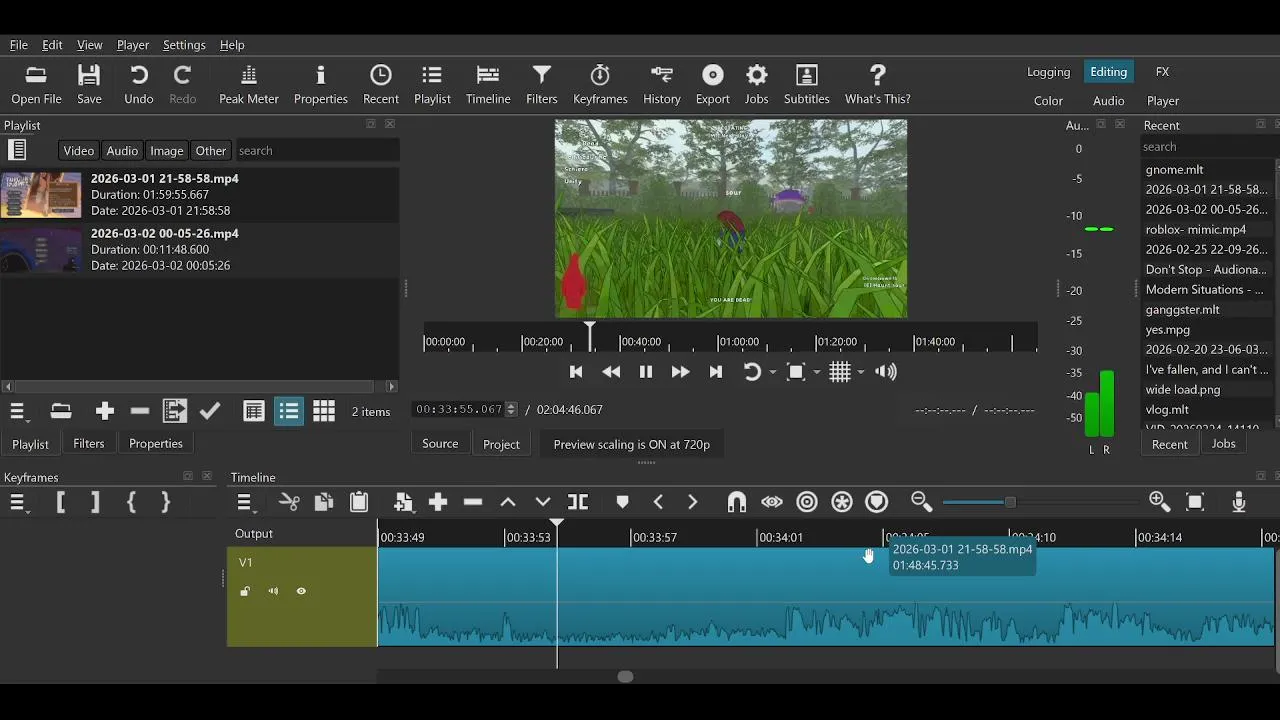Toggle Scrub While Dragging eye icon
This screenshot has width=1280, height=720.
(772, 502)
